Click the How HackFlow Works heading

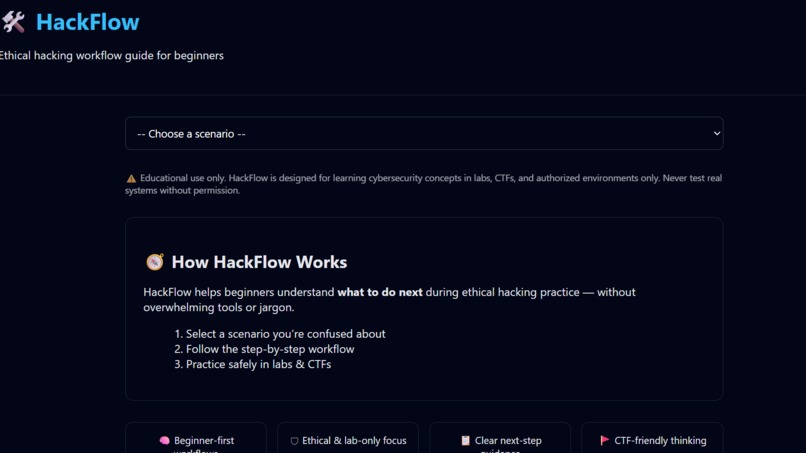pyautogui.click(x=259, y=262)
